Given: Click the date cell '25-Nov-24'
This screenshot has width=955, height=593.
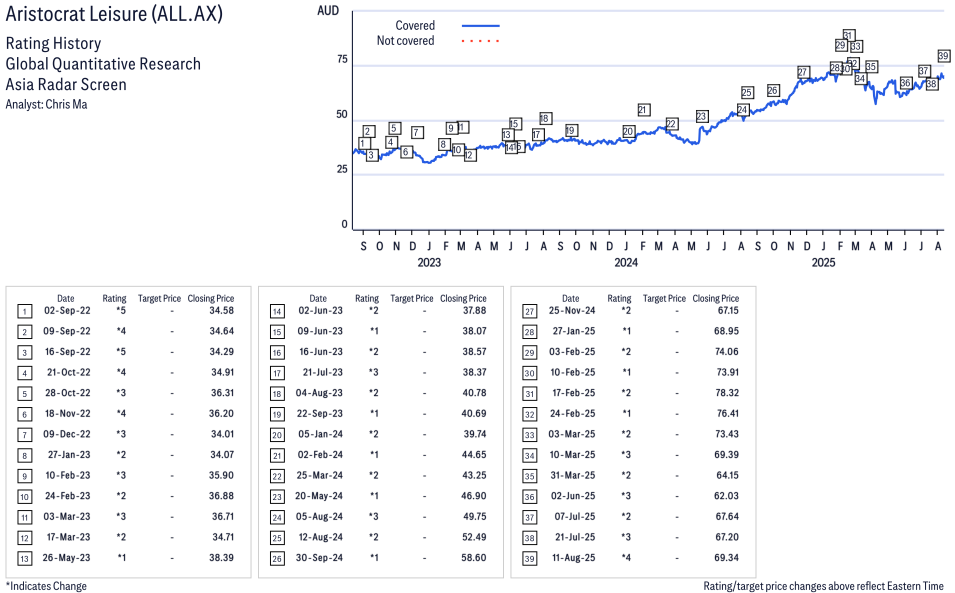Looking at the screenshot, I should tap(572, 311).
